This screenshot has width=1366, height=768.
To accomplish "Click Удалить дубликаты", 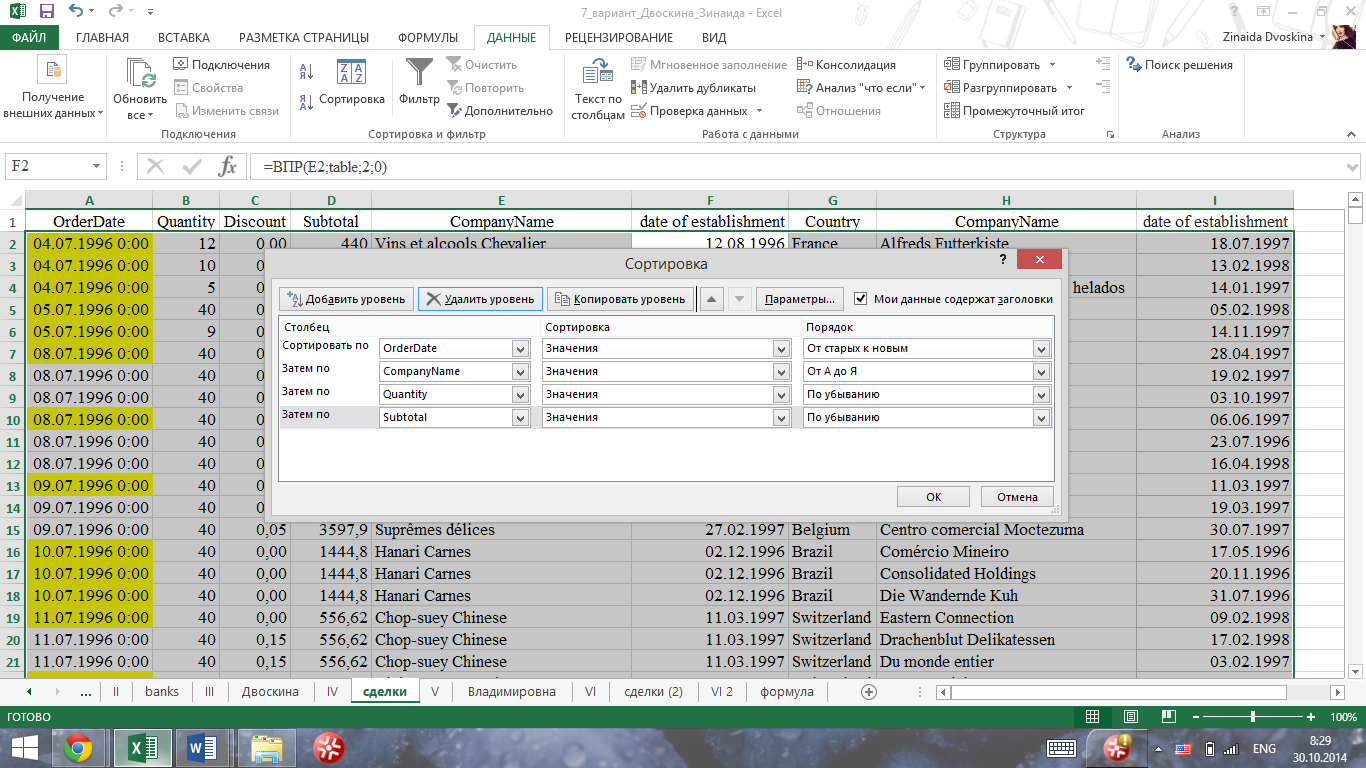I will click(x=693, y=88).
